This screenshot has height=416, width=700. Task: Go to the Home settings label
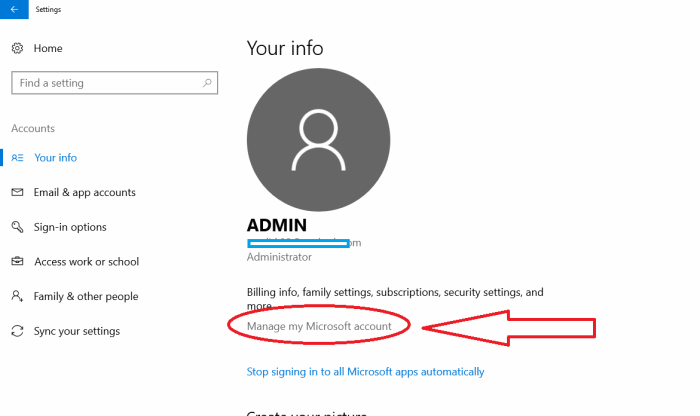tap(48, 48)
